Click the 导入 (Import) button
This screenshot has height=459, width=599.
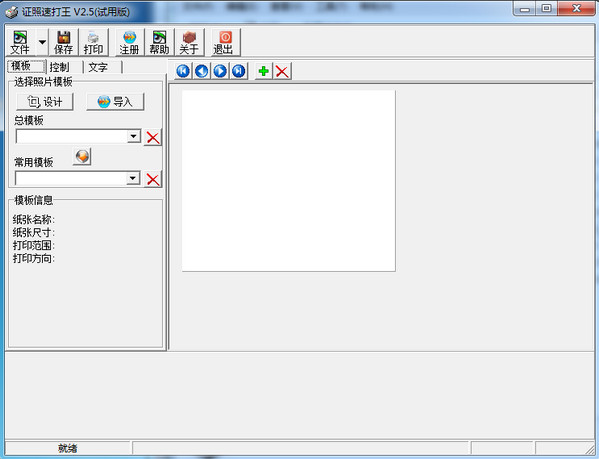tap(115, 102)
